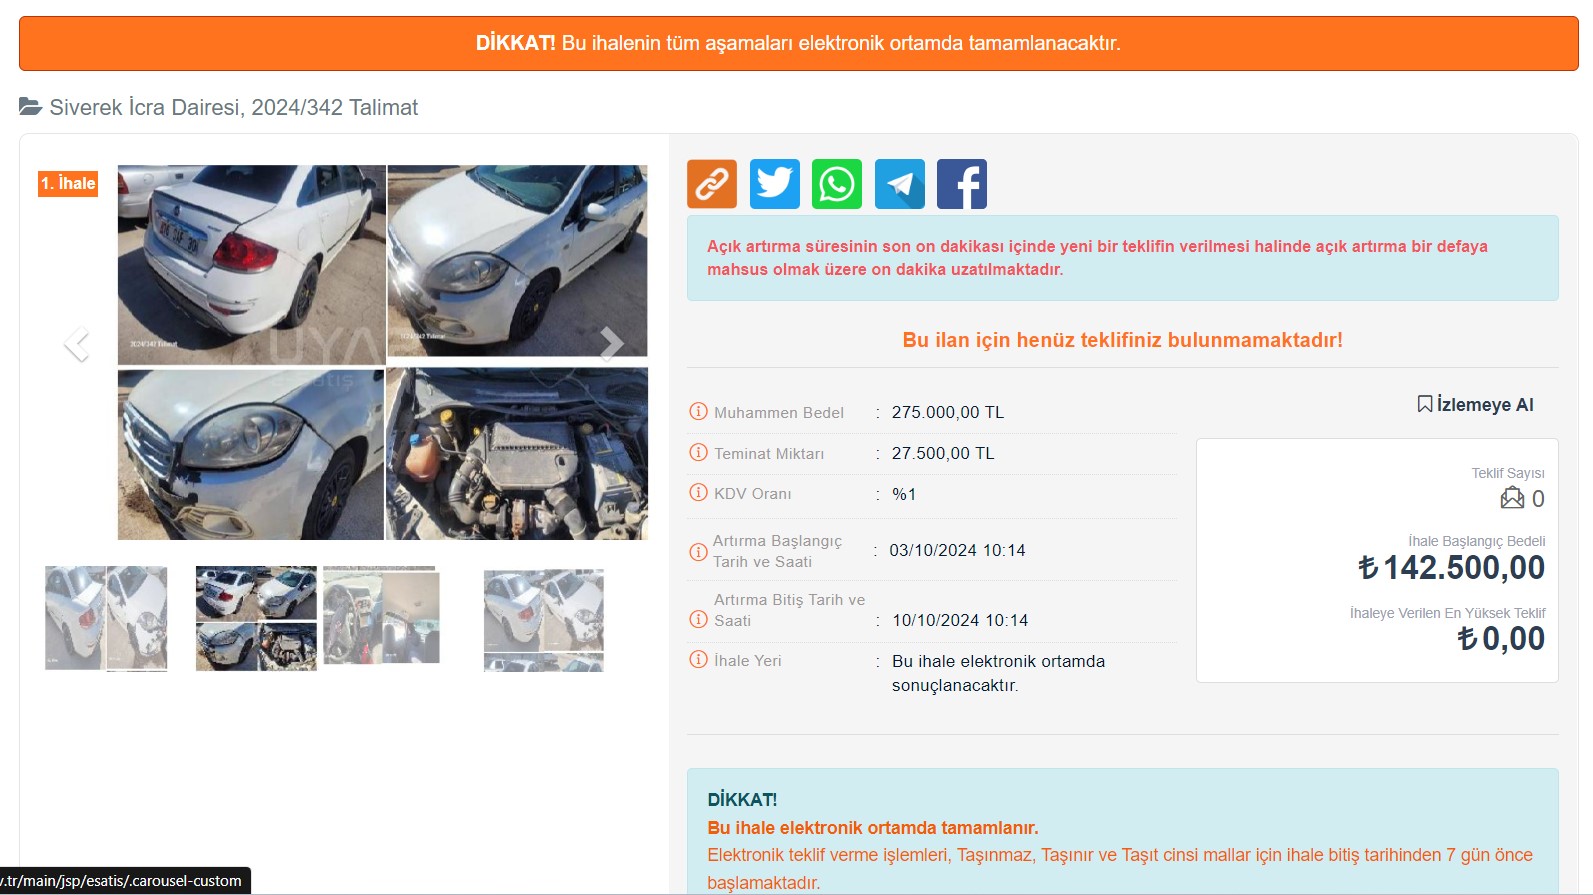Share the listing via WhatsApp

coord(836,184)
